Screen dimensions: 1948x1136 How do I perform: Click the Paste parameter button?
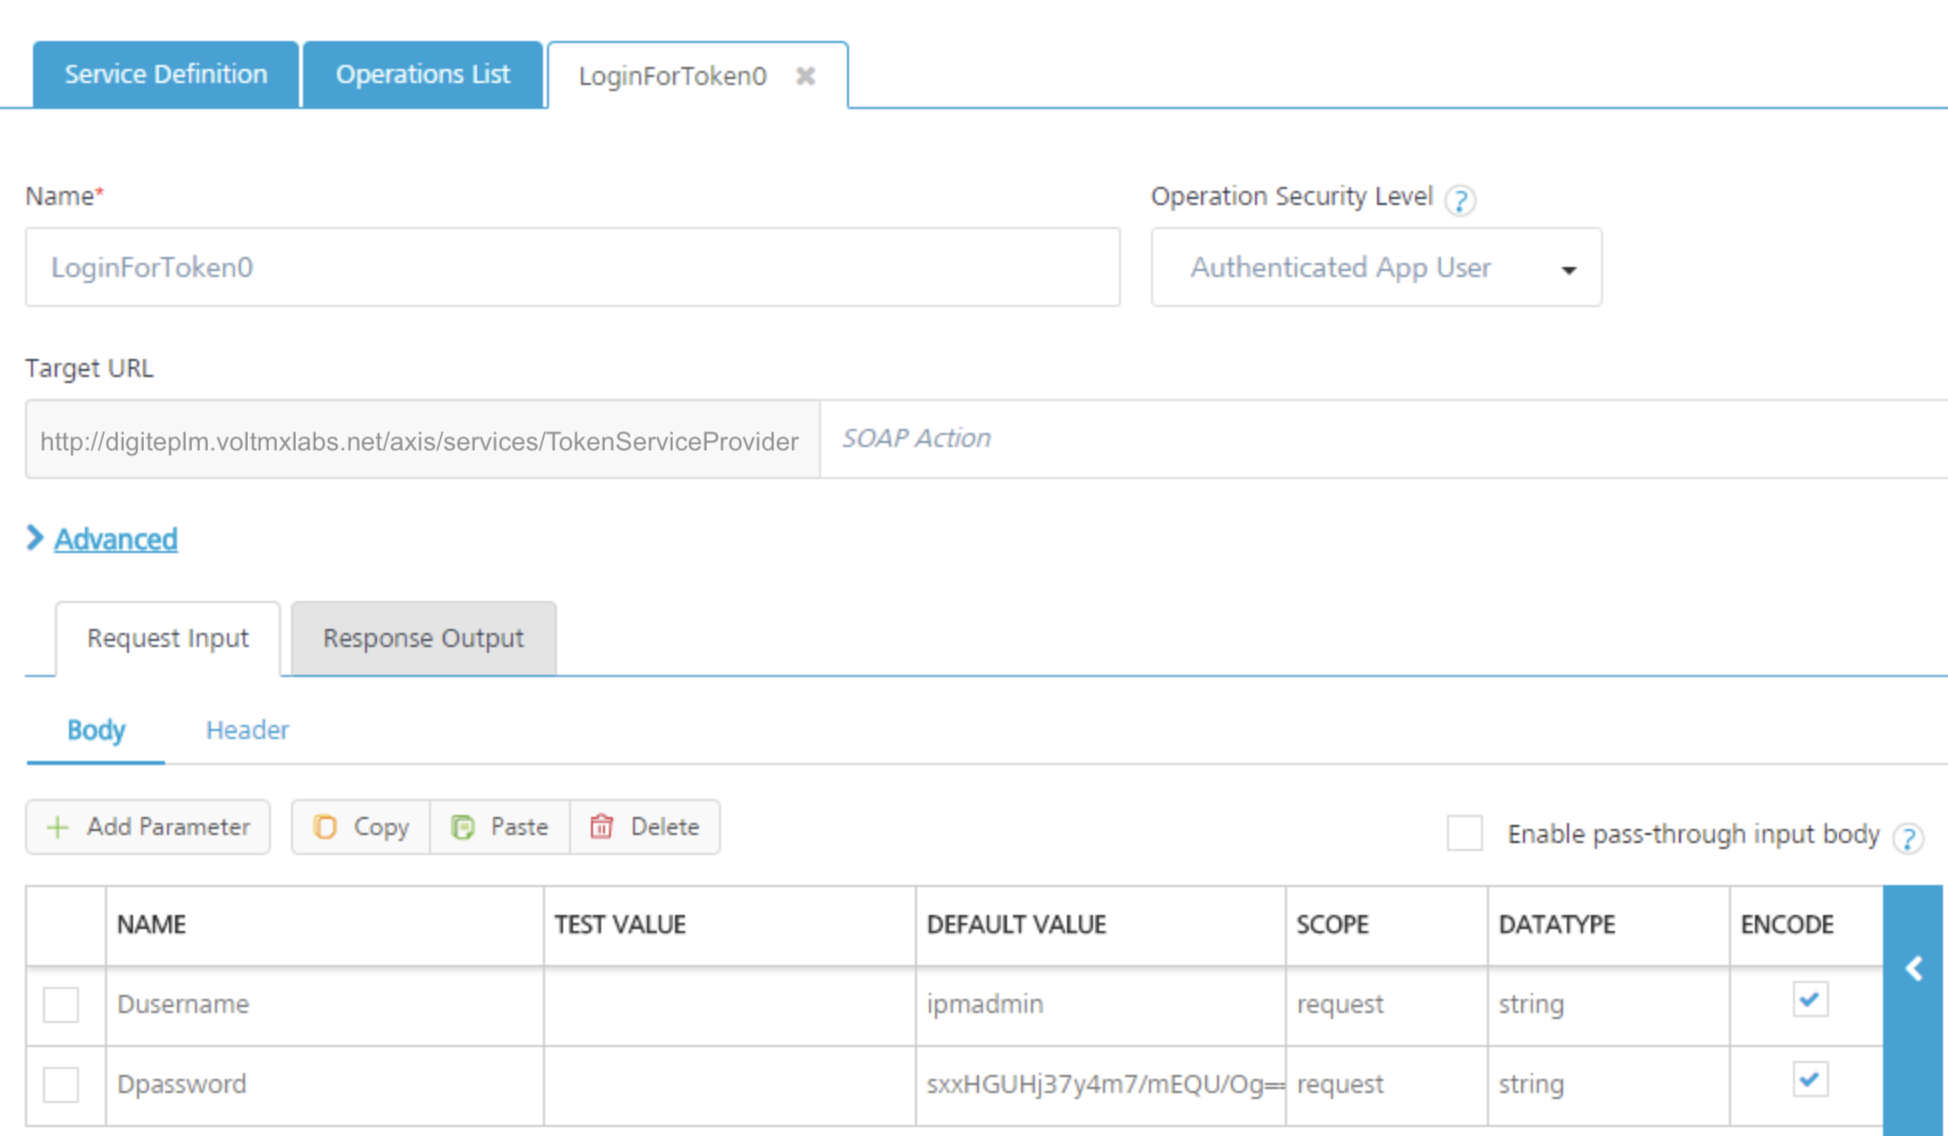tap(500, 827)
